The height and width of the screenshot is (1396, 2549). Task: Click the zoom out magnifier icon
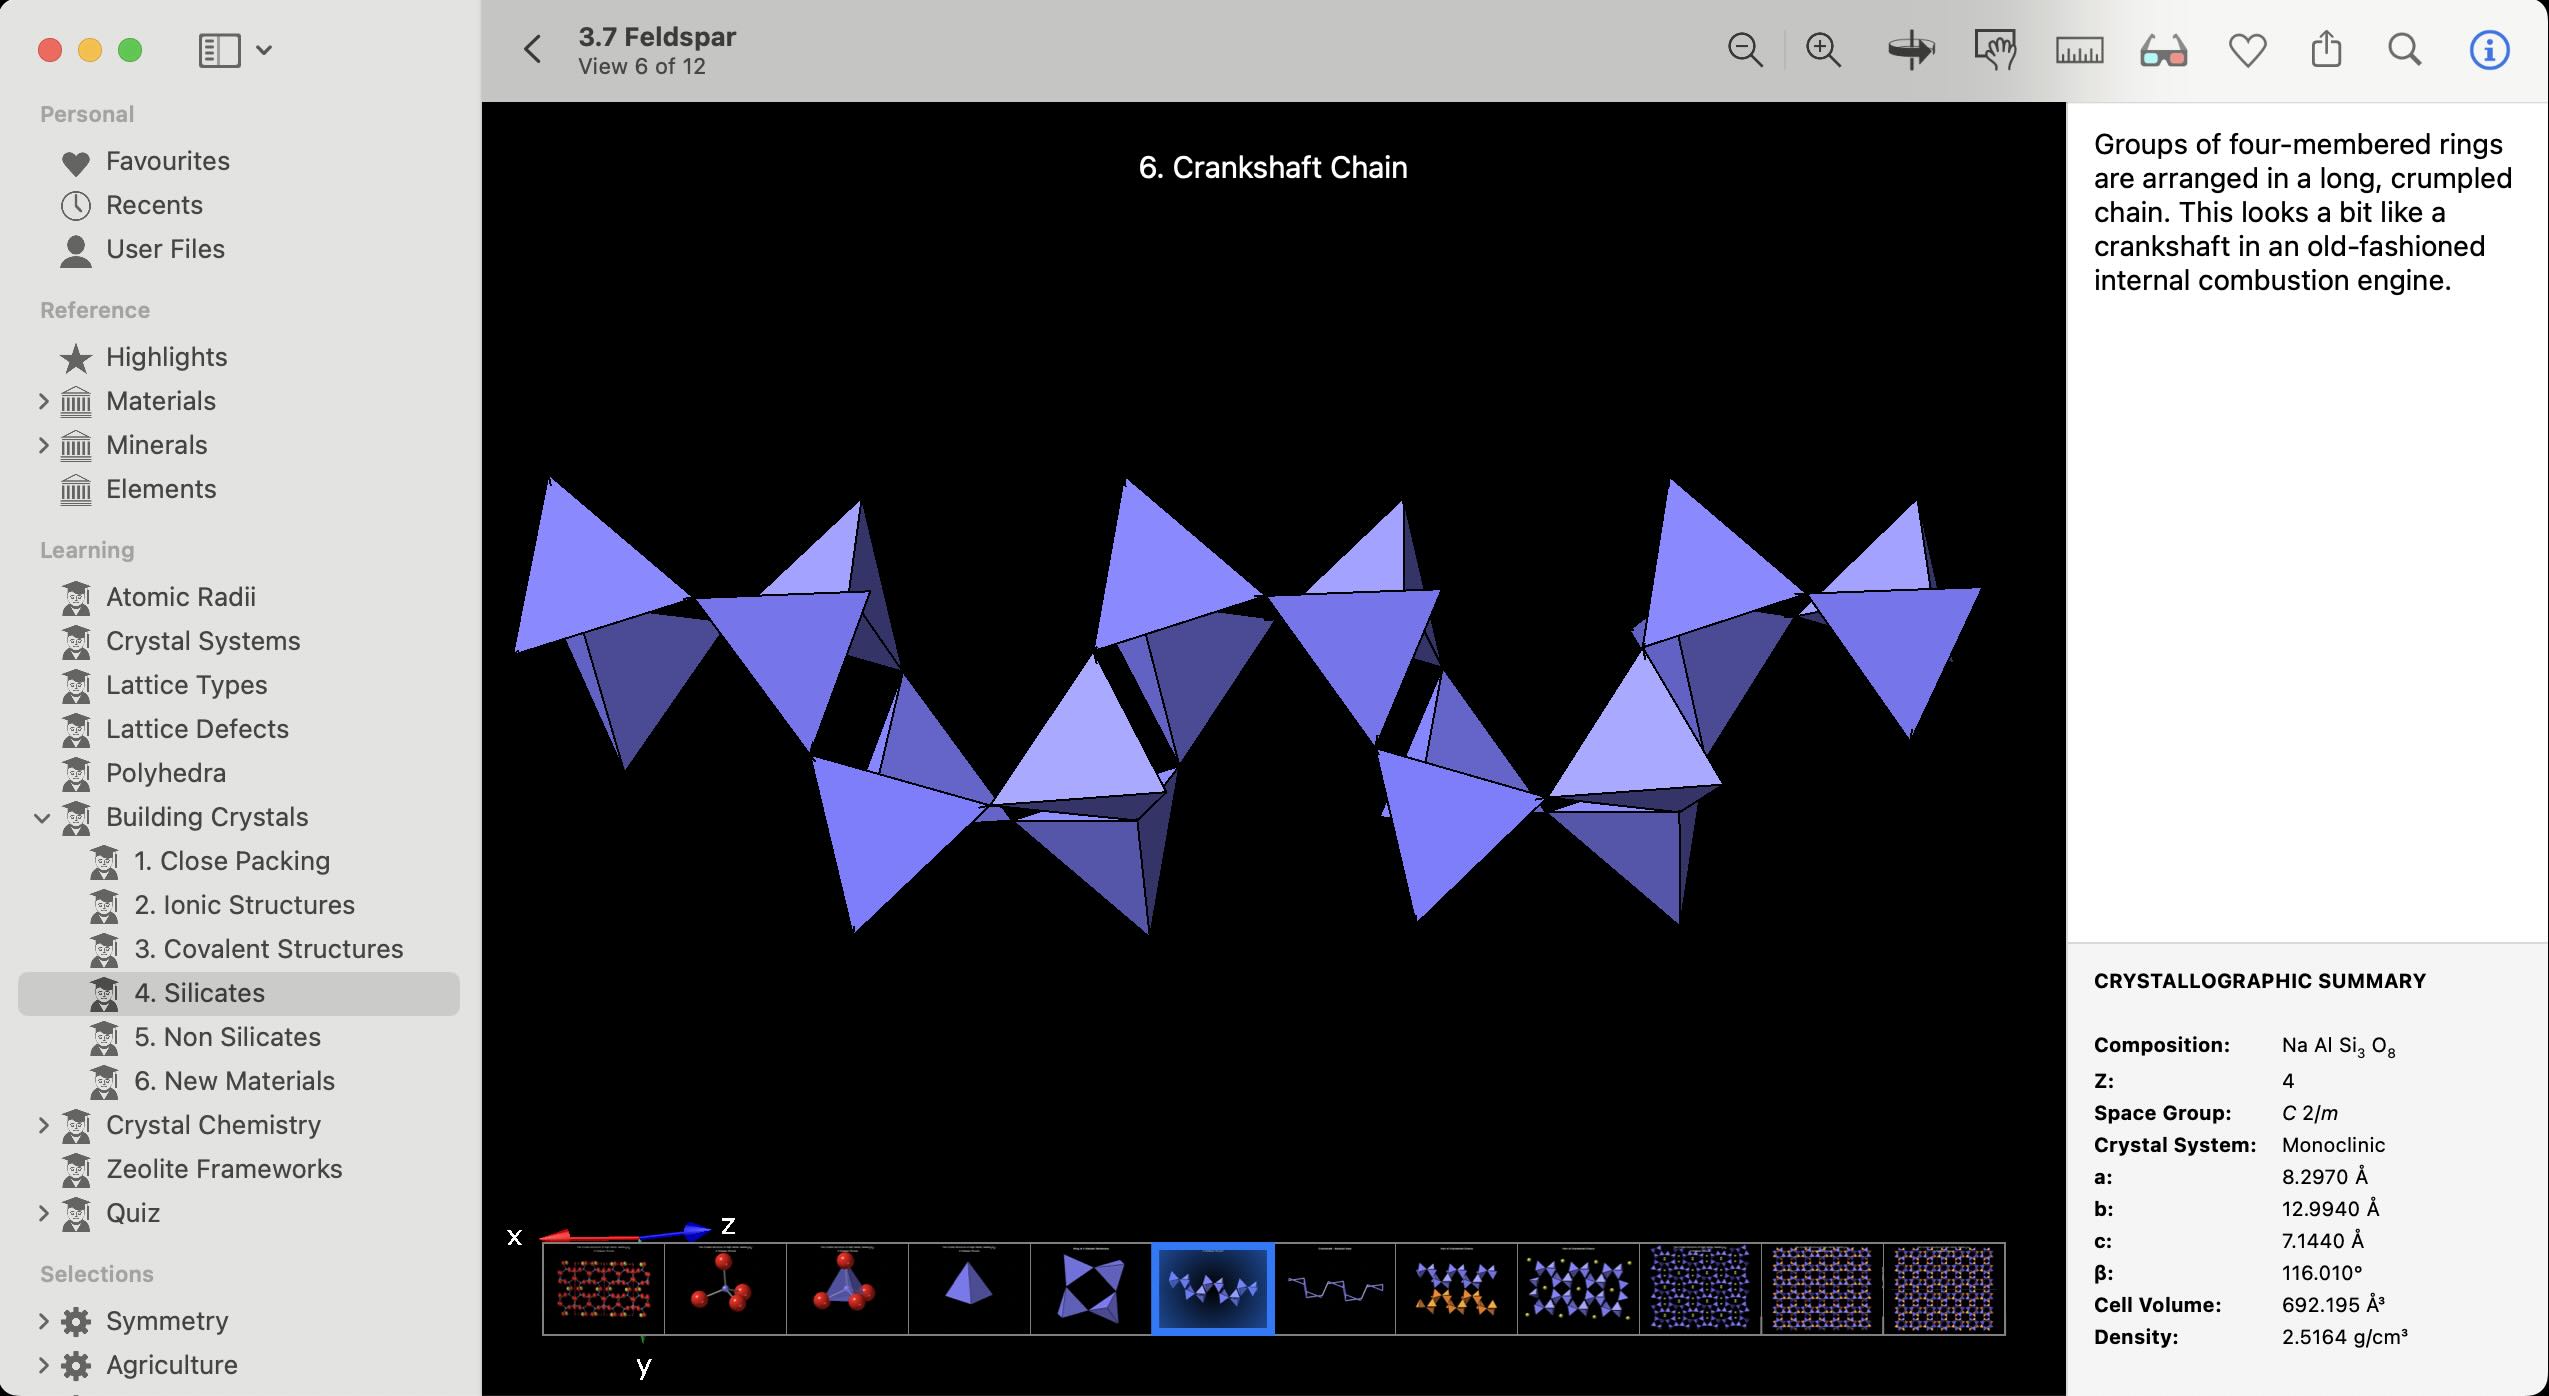(1745, 50)
